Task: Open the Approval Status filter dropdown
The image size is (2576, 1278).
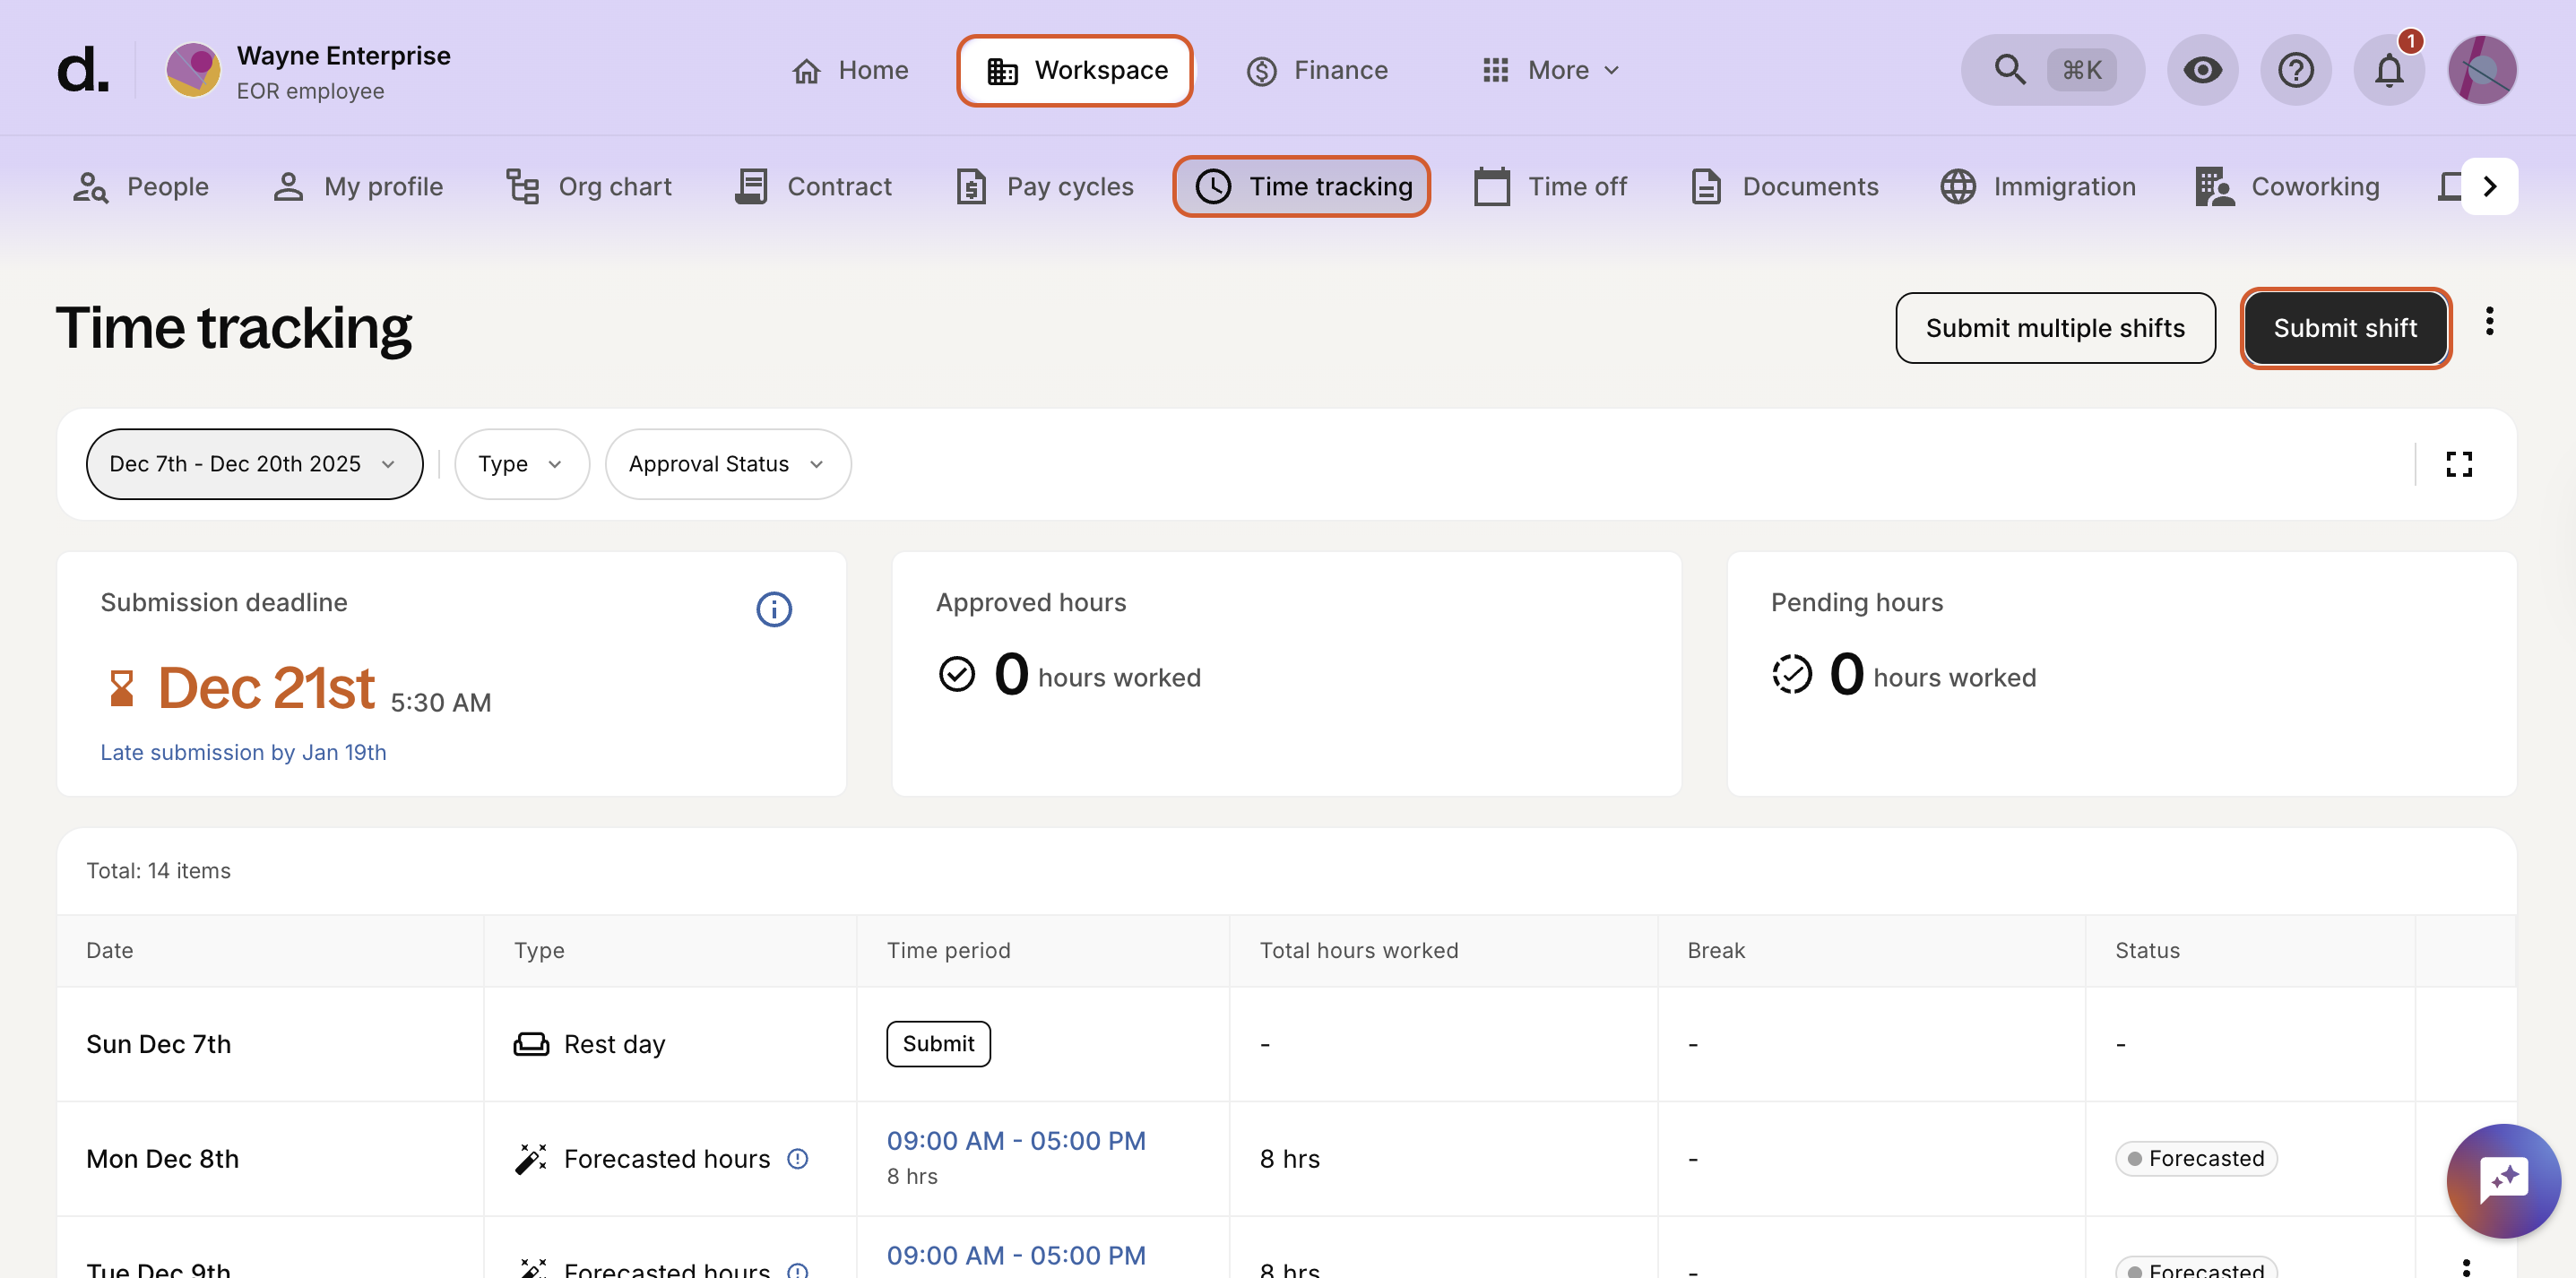Action: (x=727, y=464)
